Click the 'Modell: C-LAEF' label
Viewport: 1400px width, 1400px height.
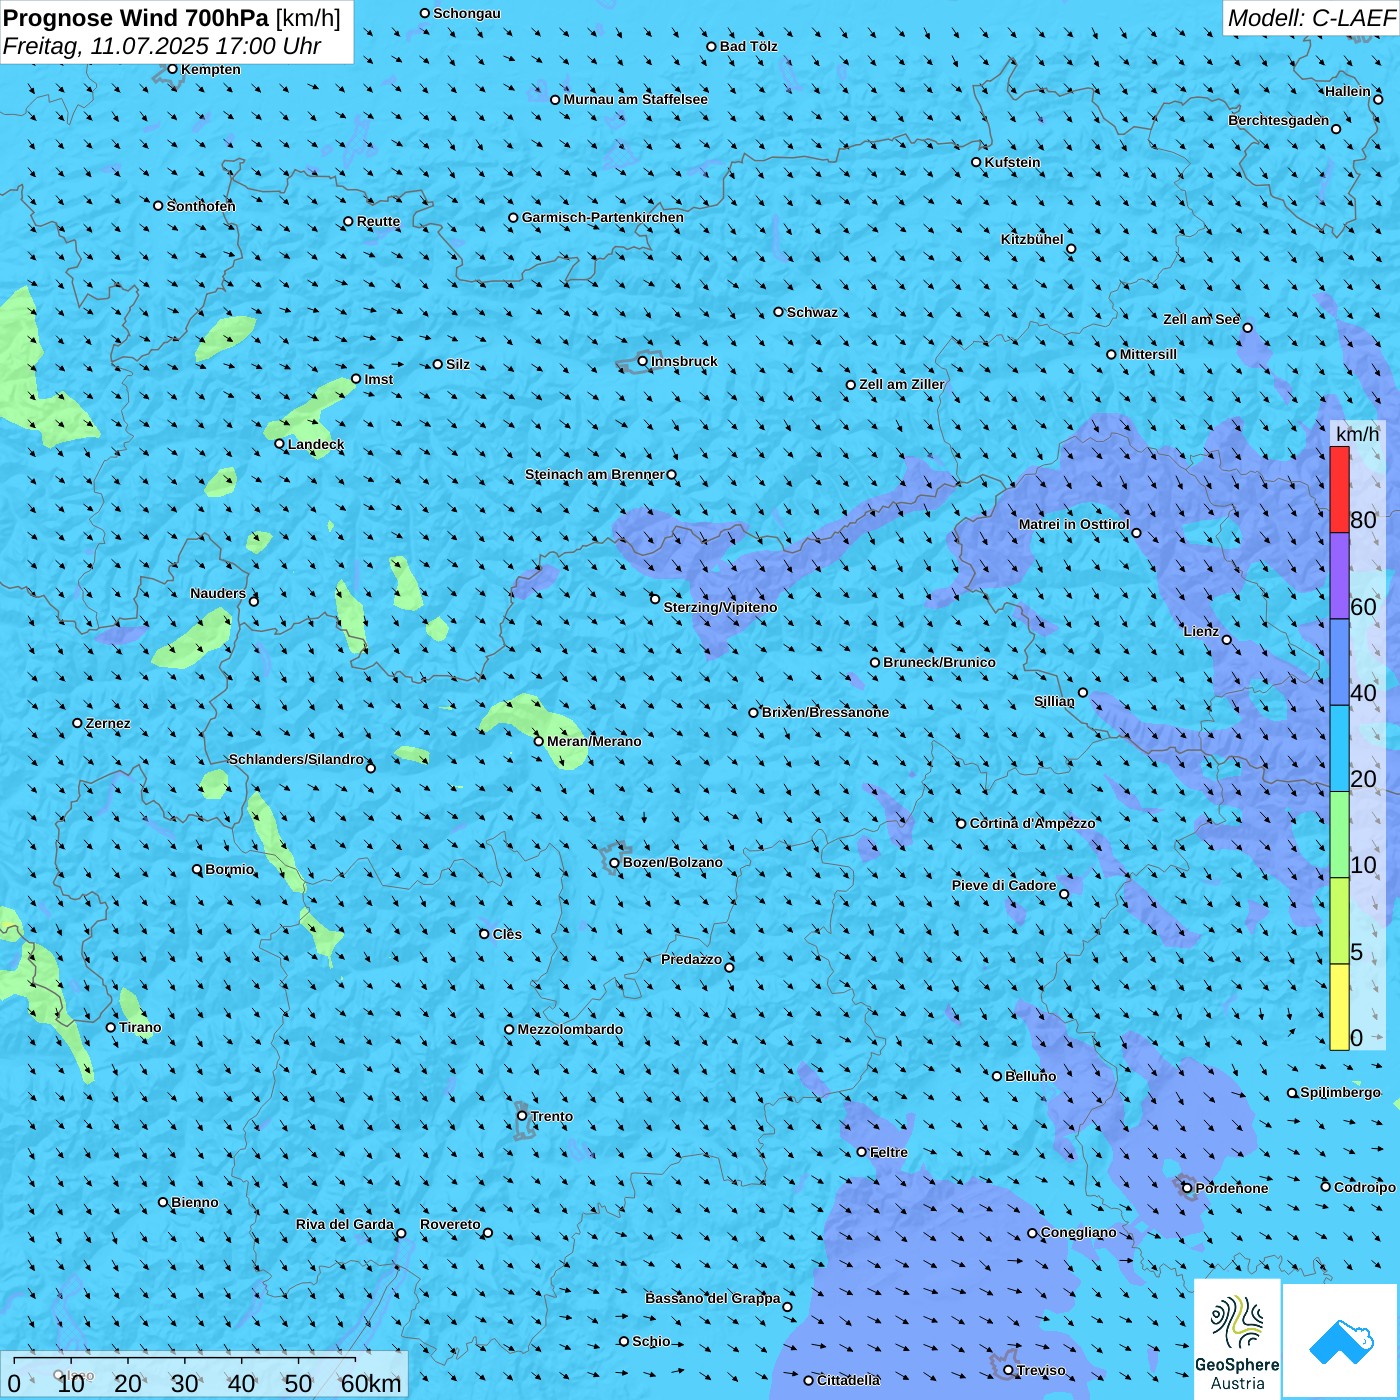pyautogui.click(x=1311, y=18)
